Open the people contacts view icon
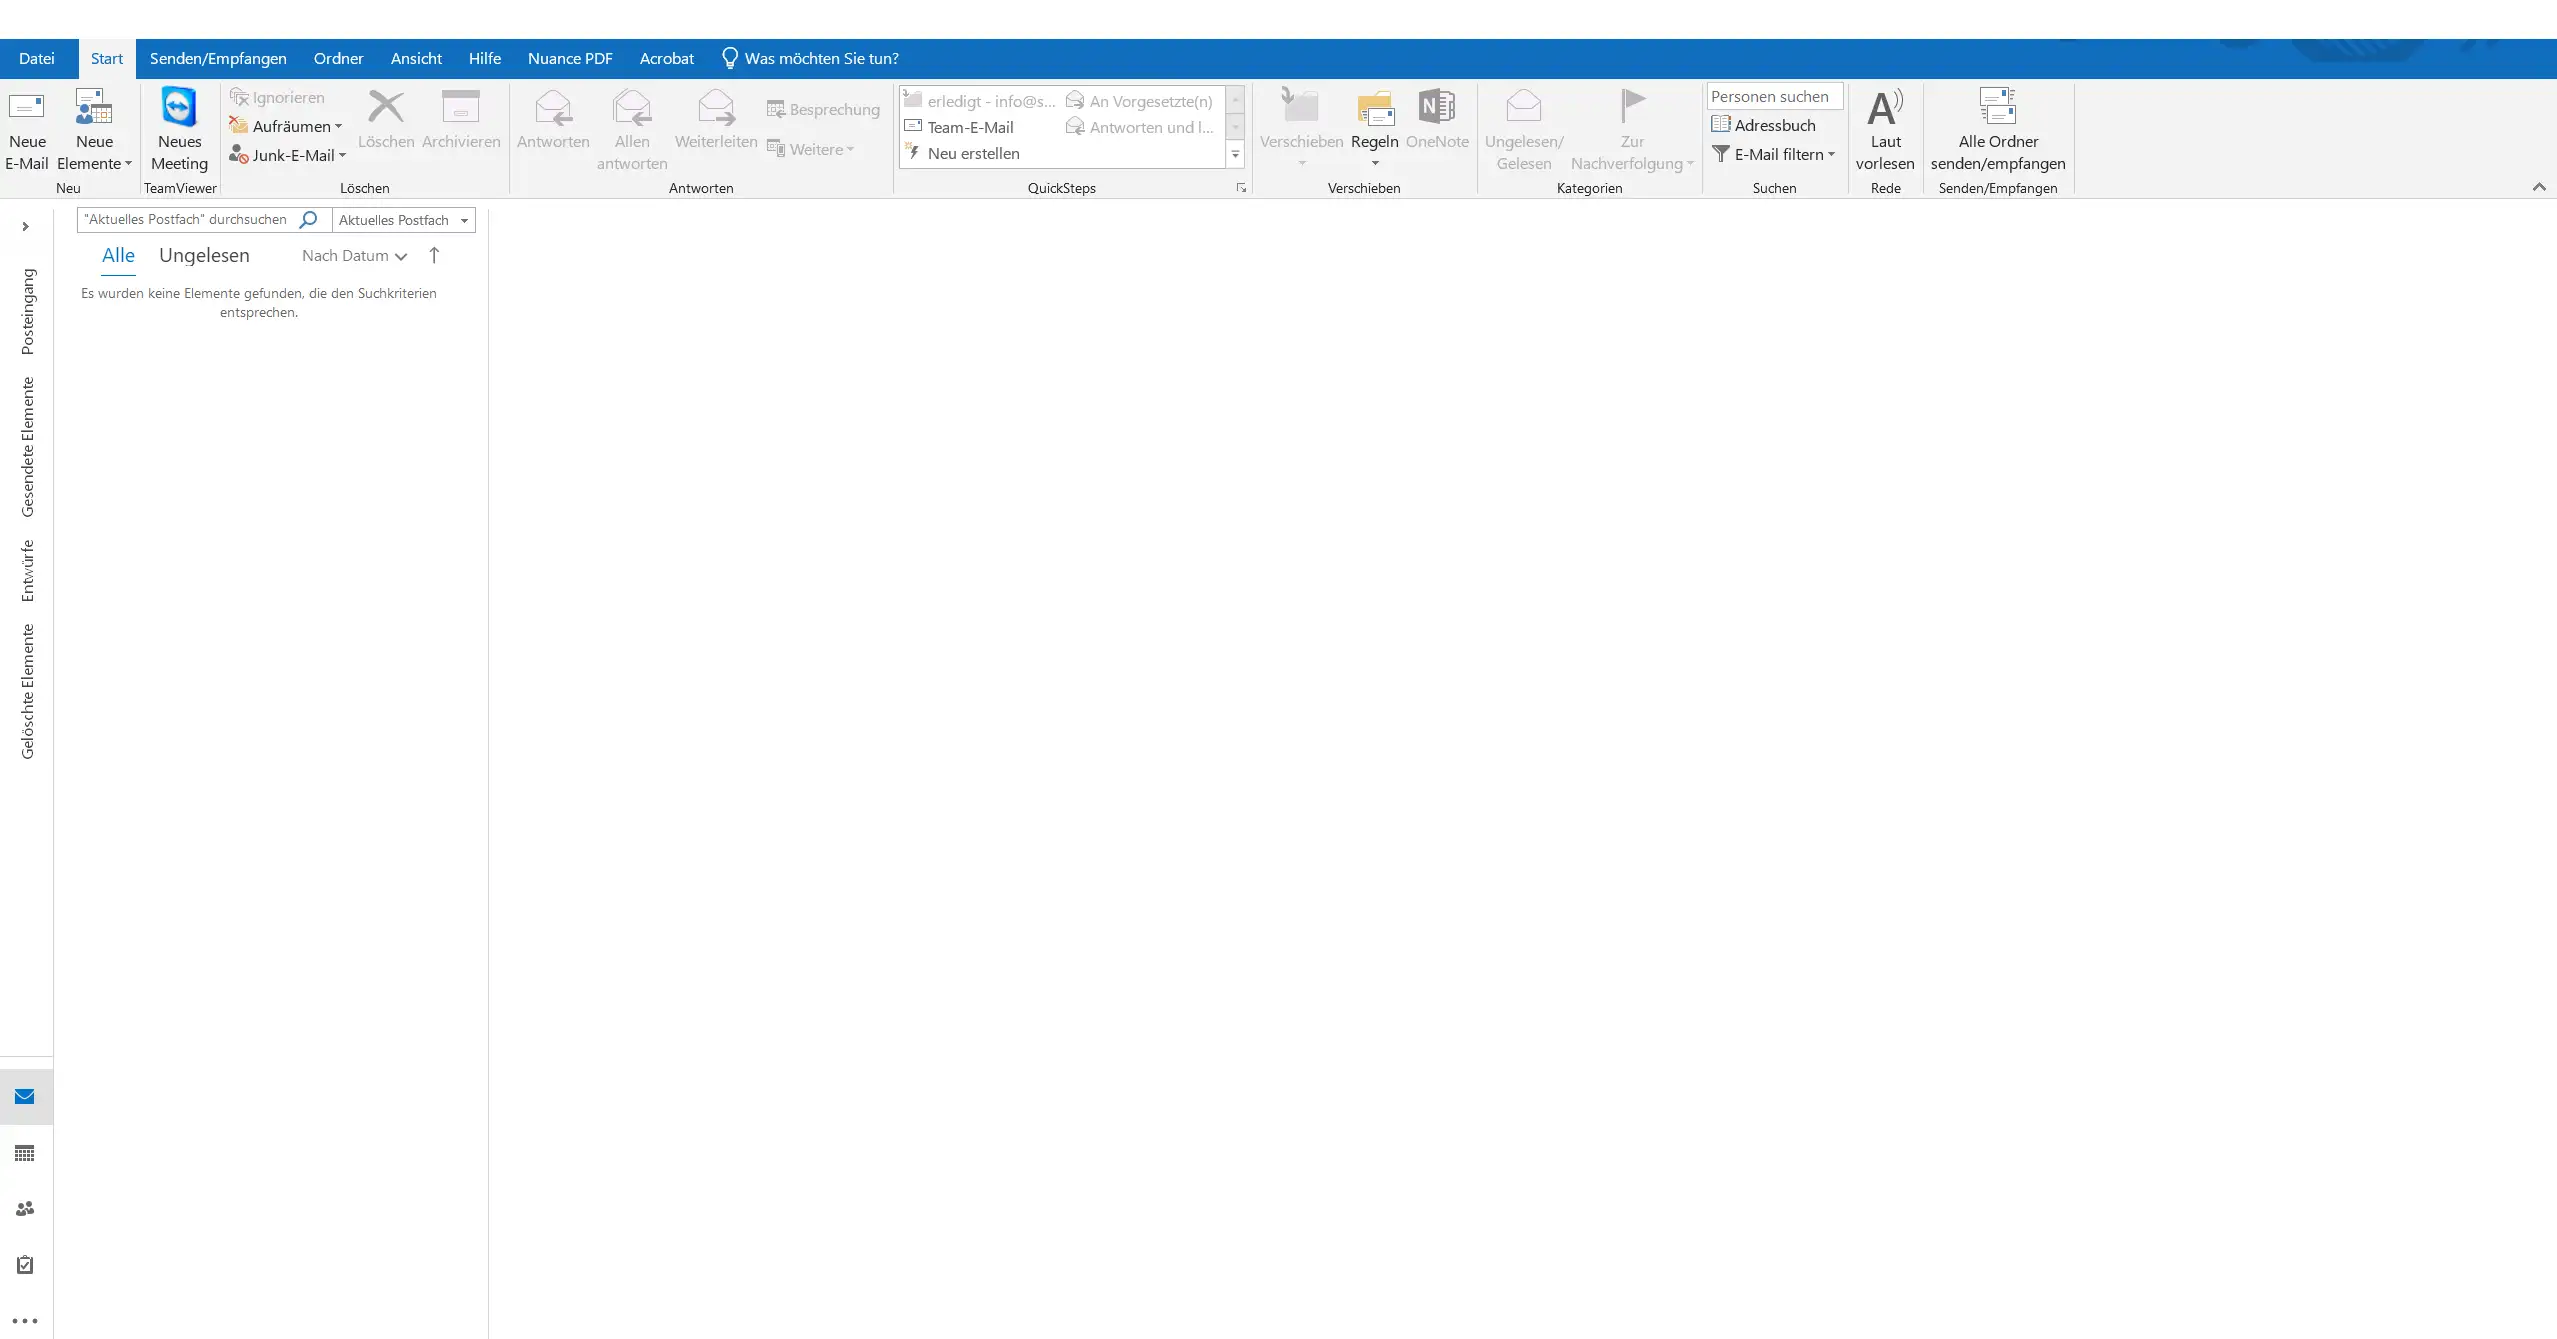Image resolution: width=2557 pixels, height=1339 pixels. [25, 1209]
